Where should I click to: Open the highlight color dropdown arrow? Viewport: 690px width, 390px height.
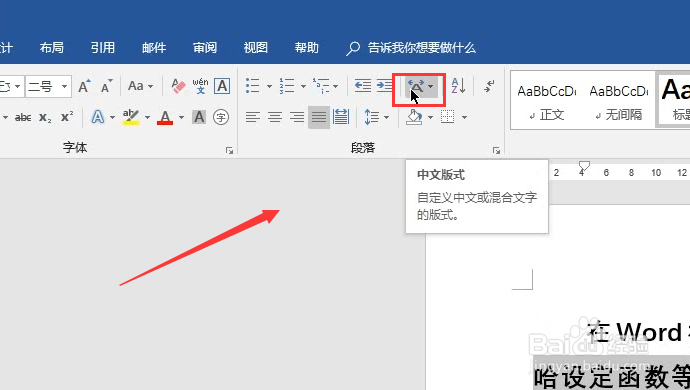(147, 118)
